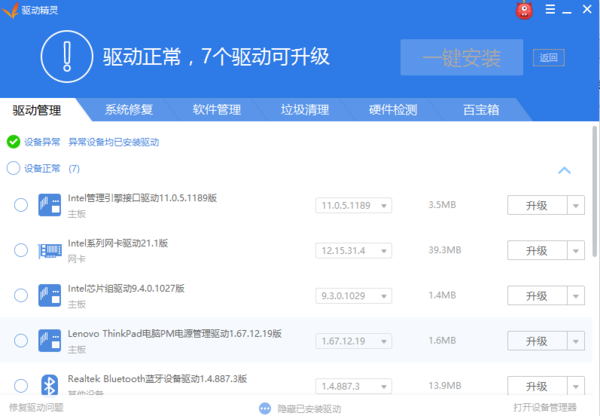
Task: Switch to the 硬件检测 tab
Action: [393, 110]
